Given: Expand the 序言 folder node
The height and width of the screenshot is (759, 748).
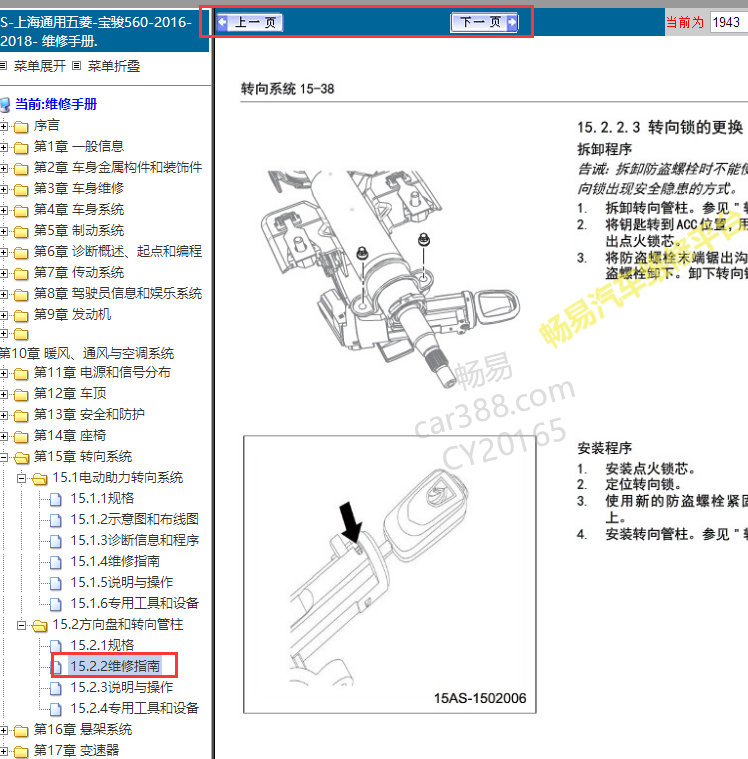Looking at the screenshot, I should [4, 127].
